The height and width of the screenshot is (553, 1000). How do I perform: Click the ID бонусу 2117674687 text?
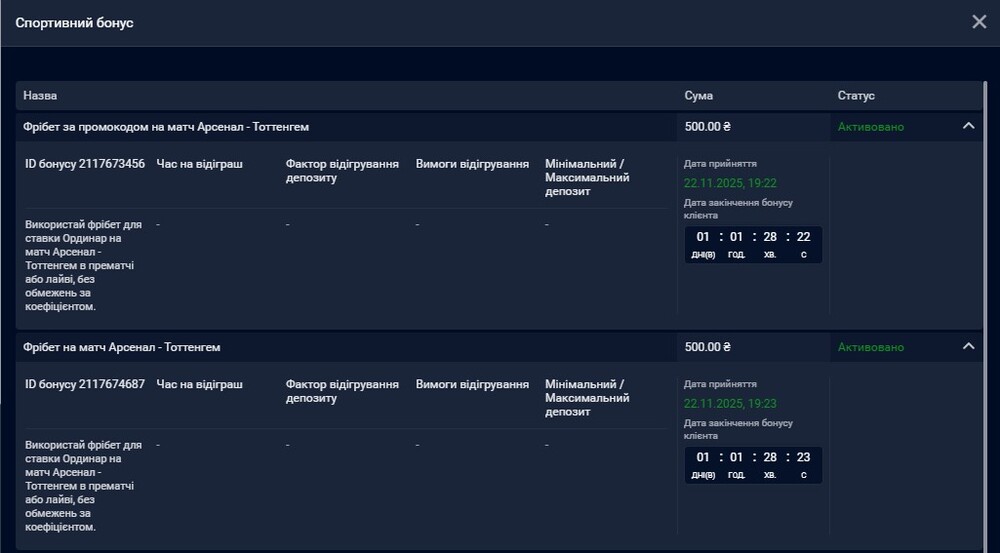(x=85, y=384)
